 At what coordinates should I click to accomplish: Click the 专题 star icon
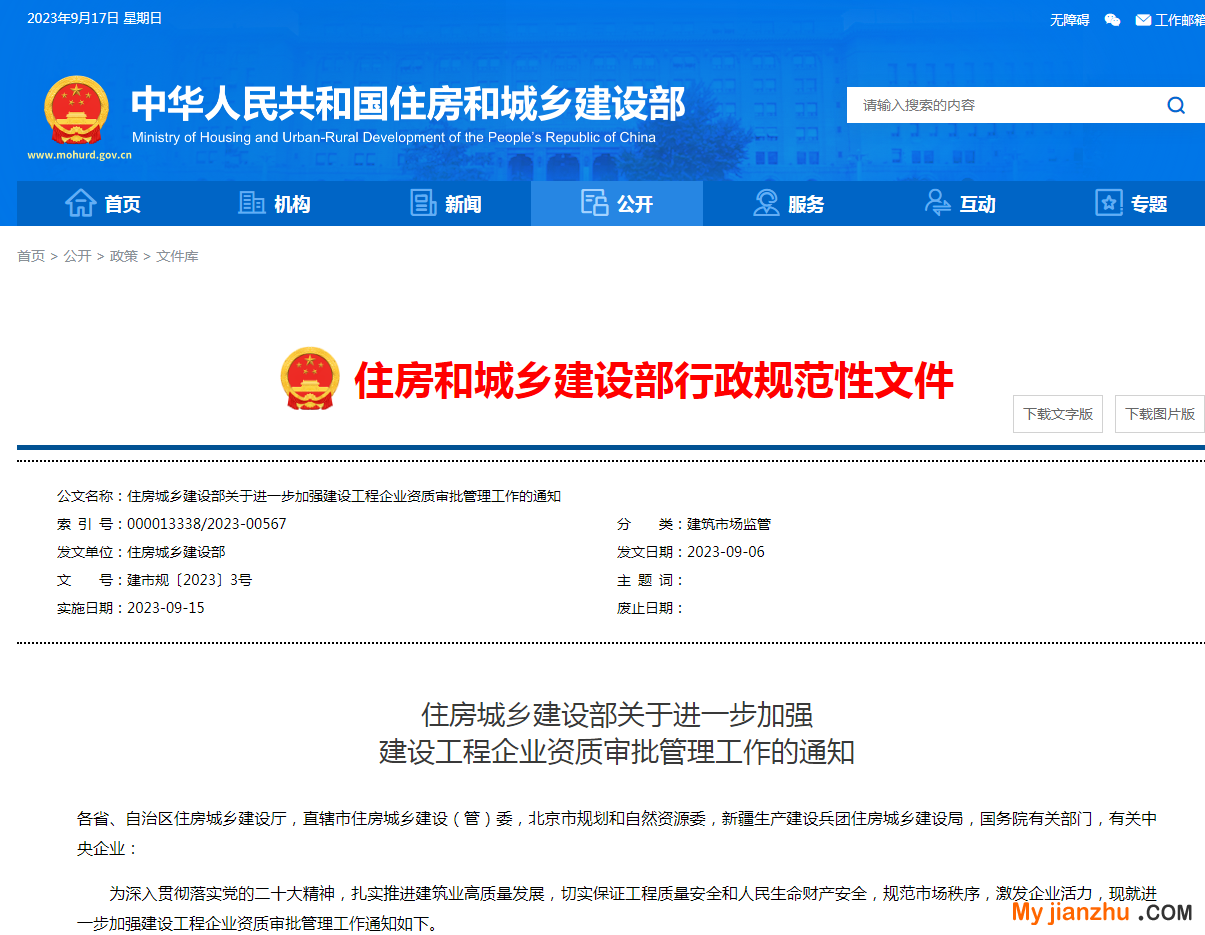(1109, 203)
